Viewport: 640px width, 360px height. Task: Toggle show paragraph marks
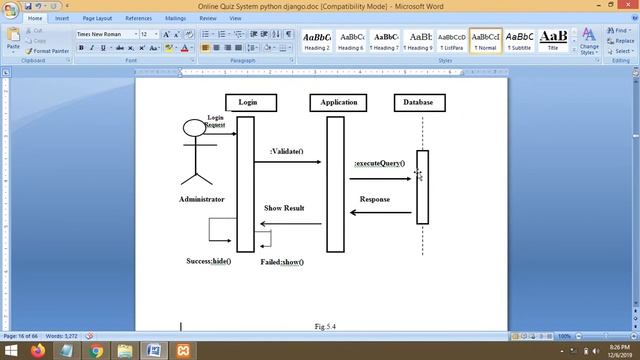289,34
